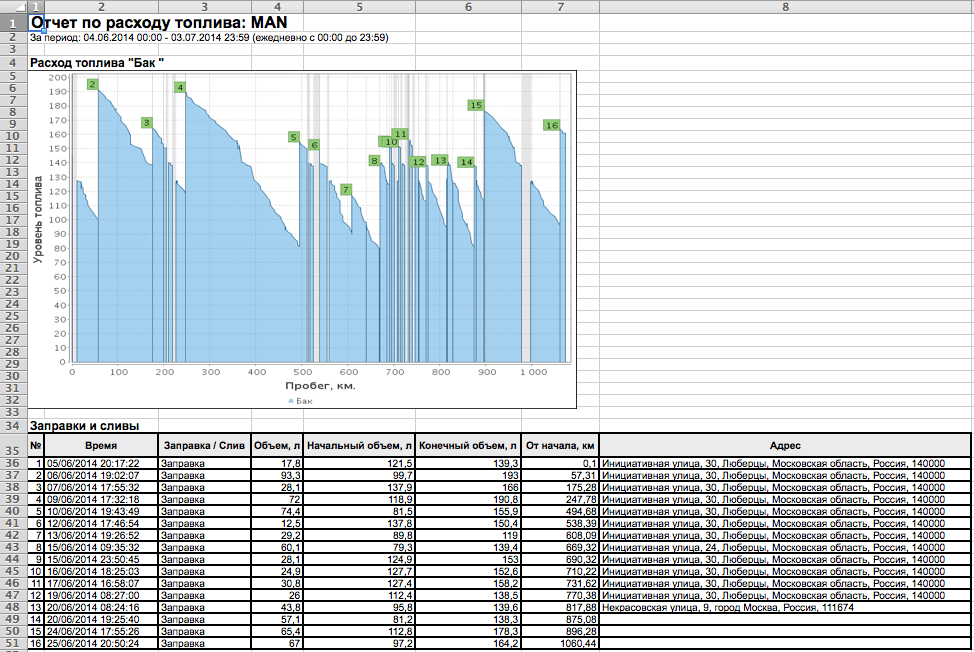Select column header 7

[x=560, y=7]
